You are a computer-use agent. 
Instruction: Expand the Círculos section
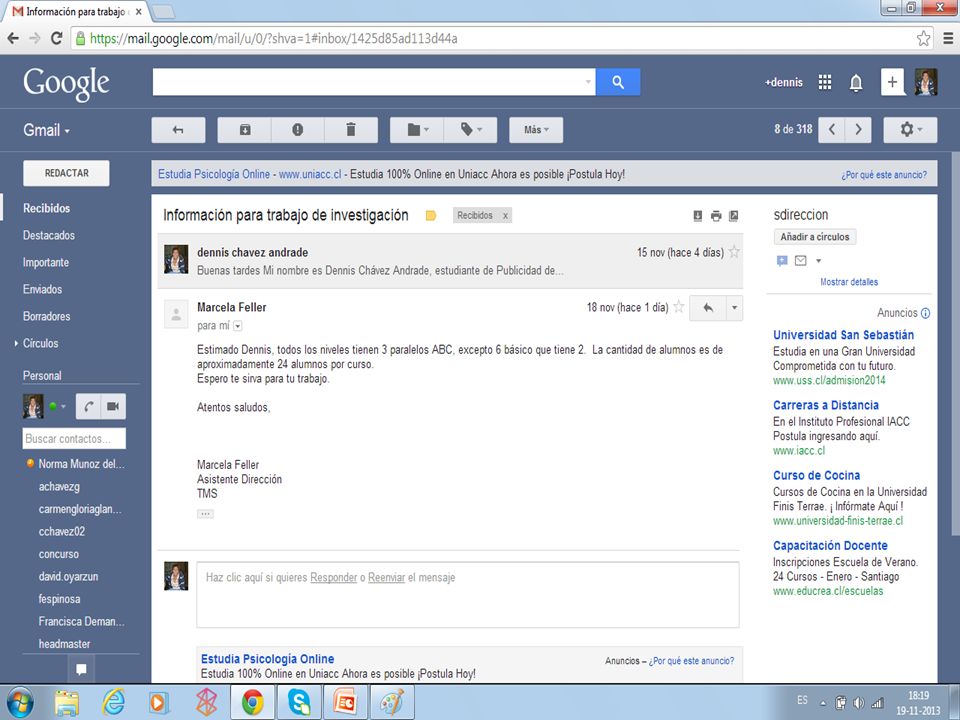click(x=16, y=343)
